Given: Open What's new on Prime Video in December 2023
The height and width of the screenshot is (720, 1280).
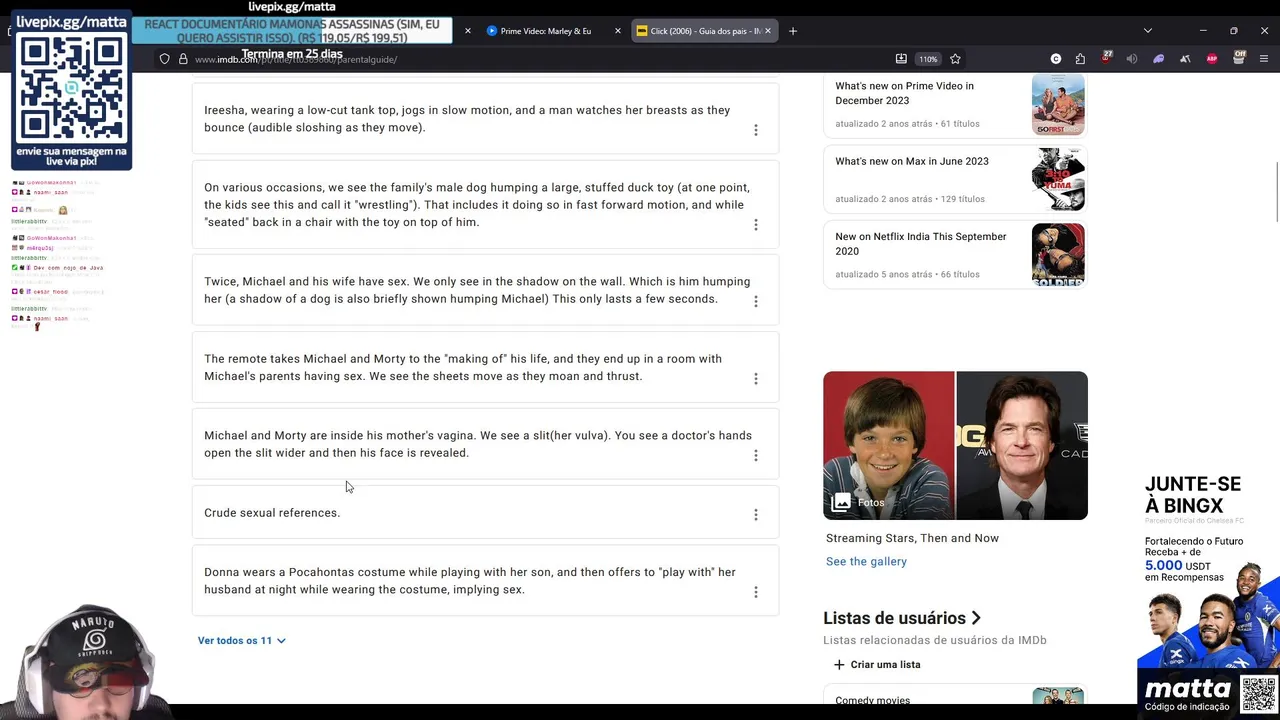Looking at the screenshot, I should [x=904, y=93].
